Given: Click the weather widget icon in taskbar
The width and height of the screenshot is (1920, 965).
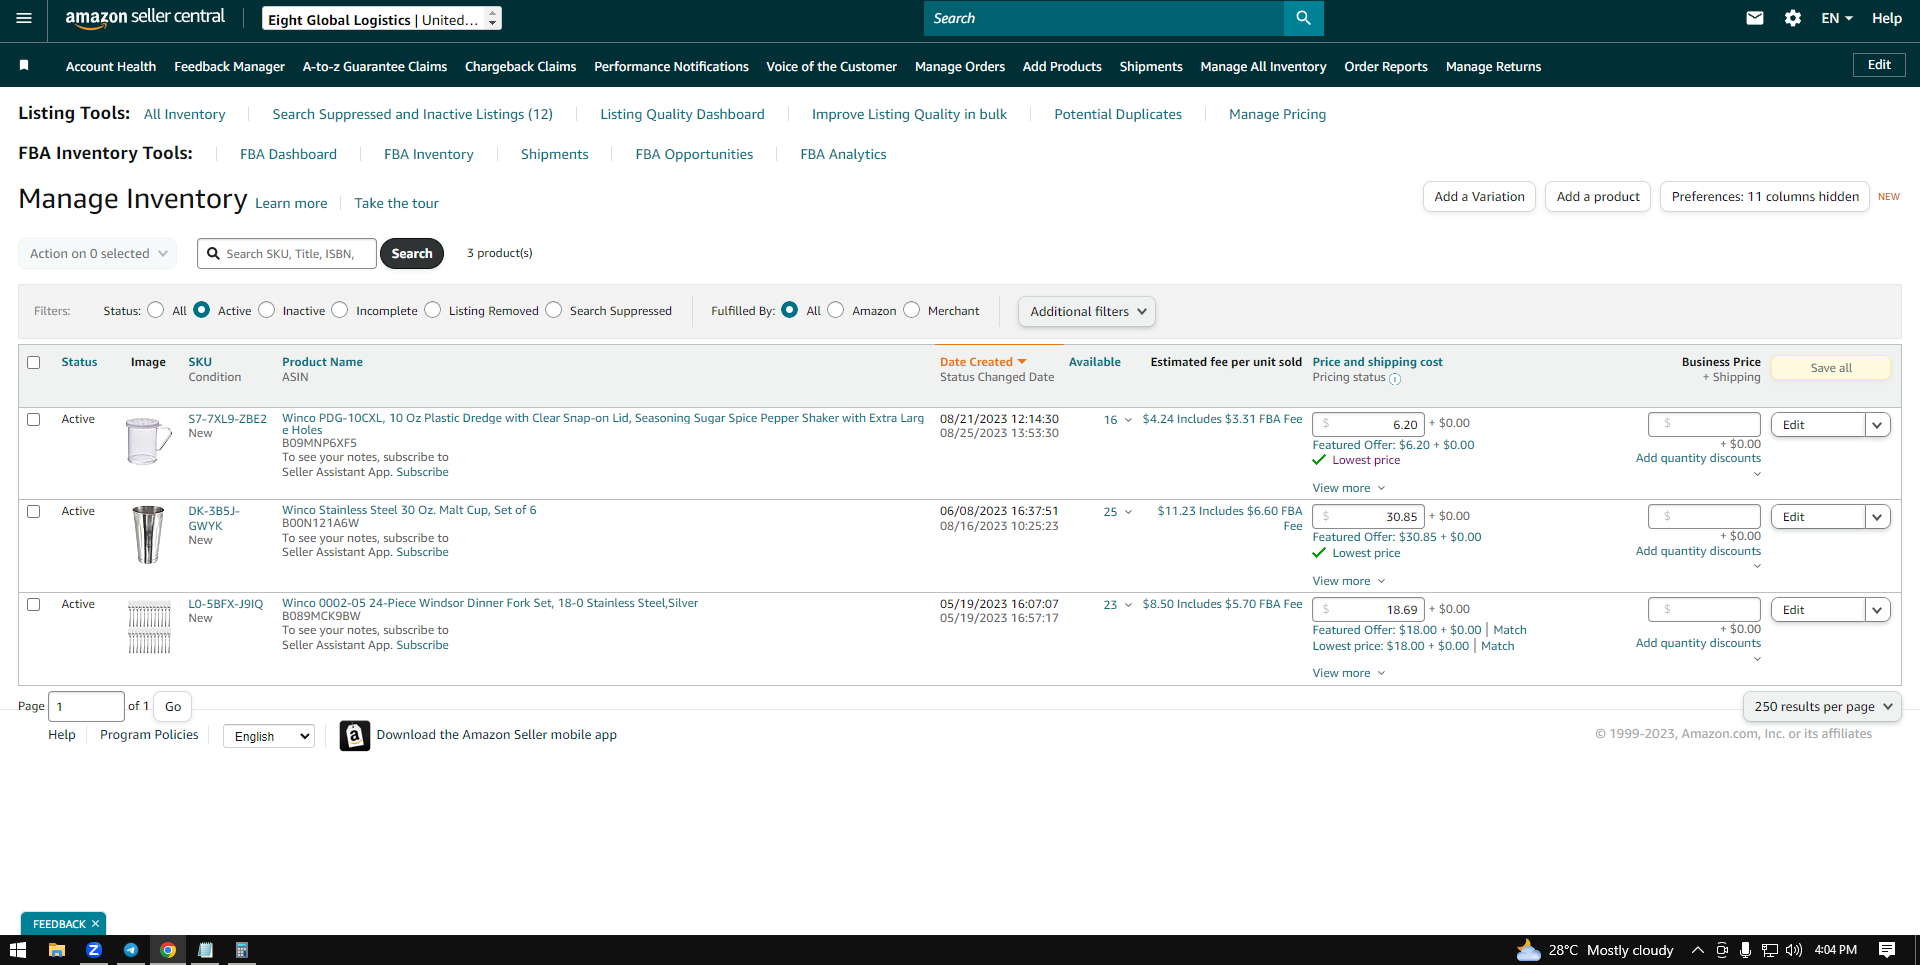Looking at the screenshot, I should tap(1528, 950).
